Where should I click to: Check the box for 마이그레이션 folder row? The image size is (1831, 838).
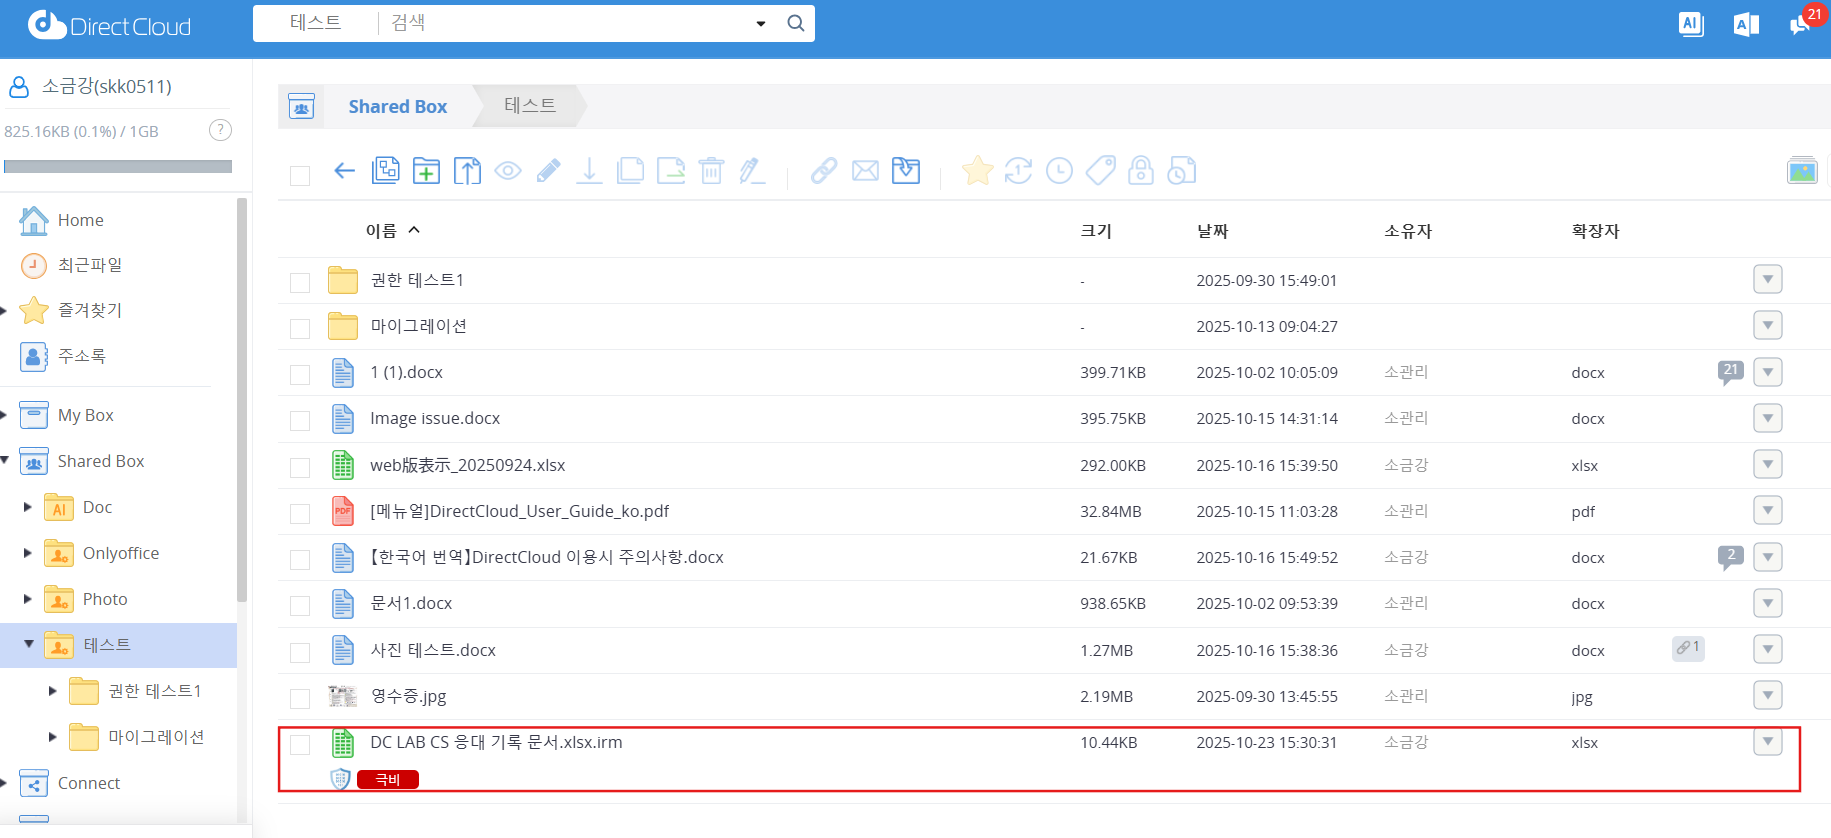tap(300, 329)
